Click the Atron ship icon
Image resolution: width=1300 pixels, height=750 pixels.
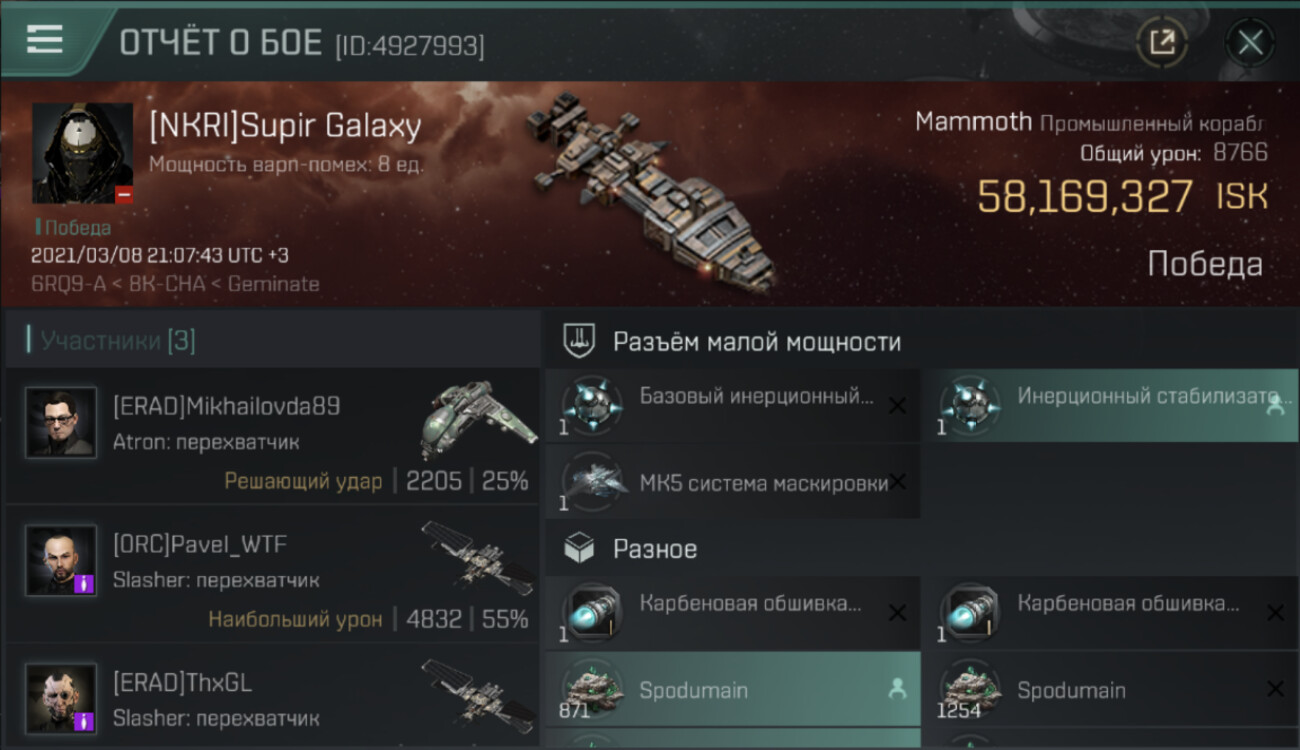(x=478, y=419)
